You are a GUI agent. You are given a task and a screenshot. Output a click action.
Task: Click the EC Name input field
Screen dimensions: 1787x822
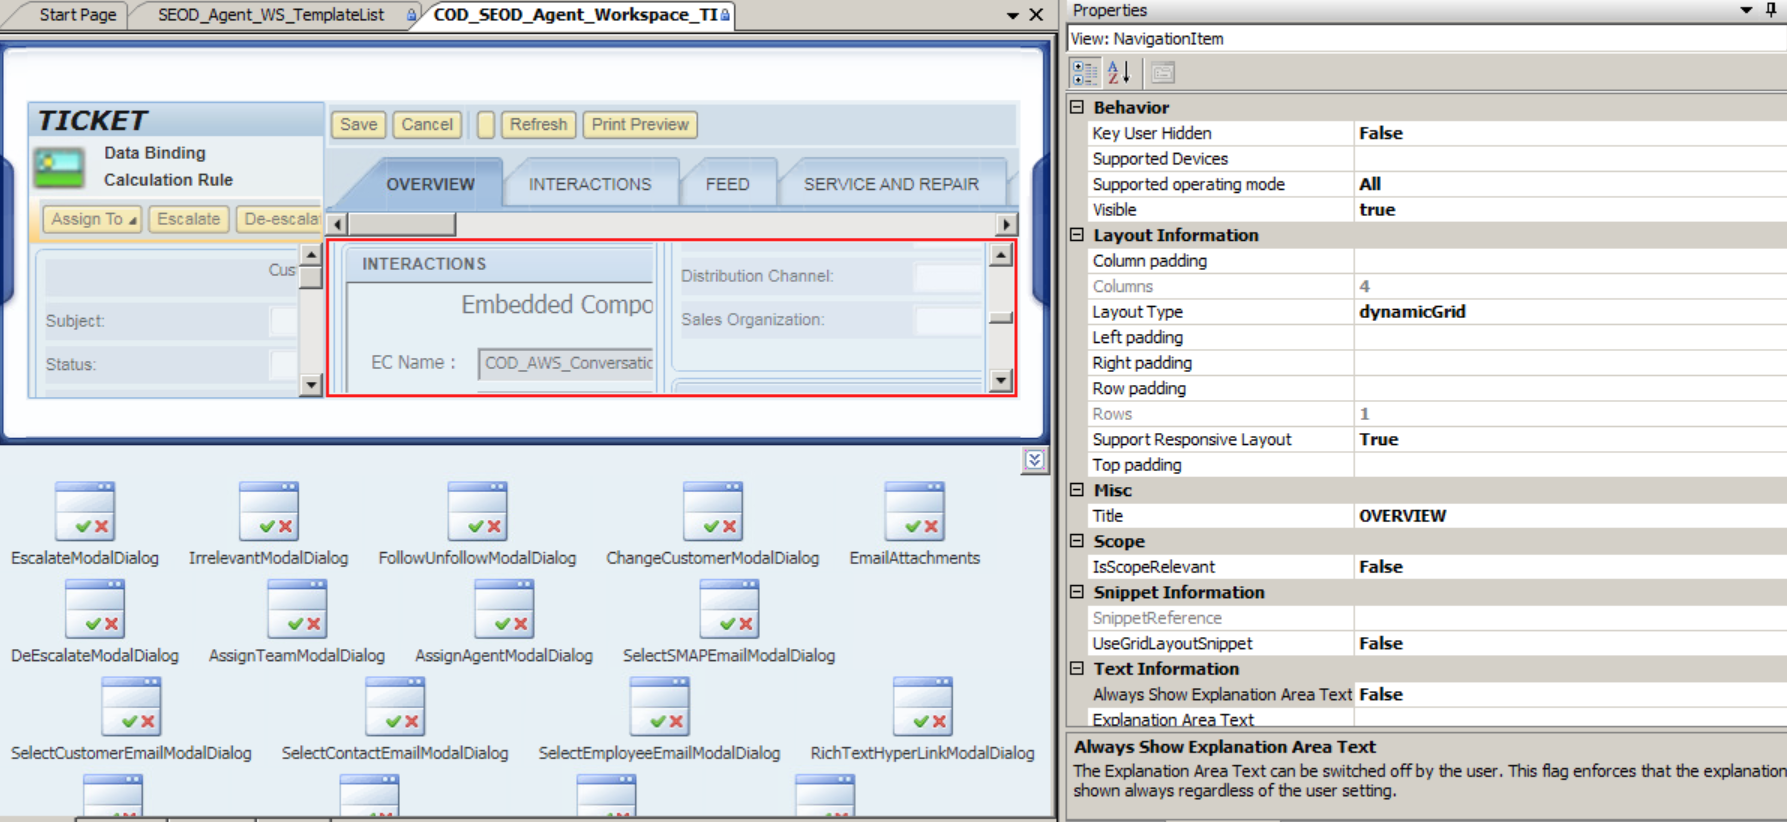566,363
